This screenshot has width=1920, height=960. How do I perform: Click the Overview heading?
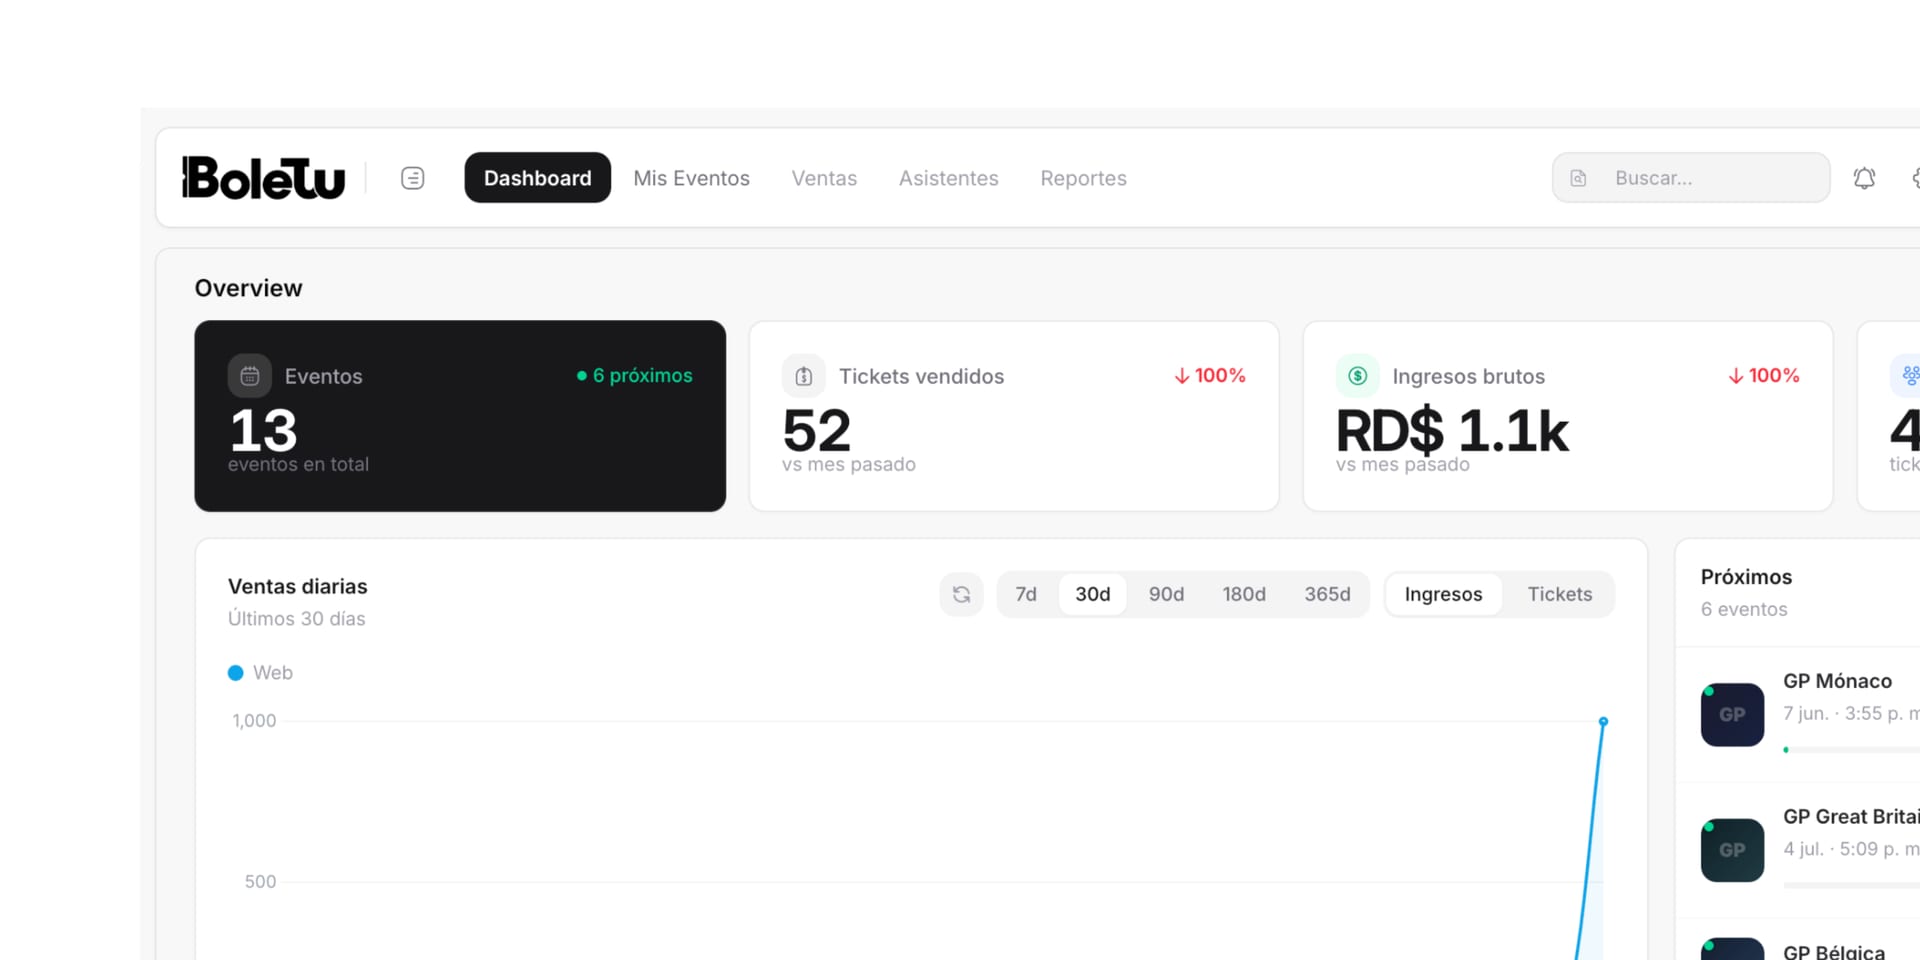(x=248, y=288)
